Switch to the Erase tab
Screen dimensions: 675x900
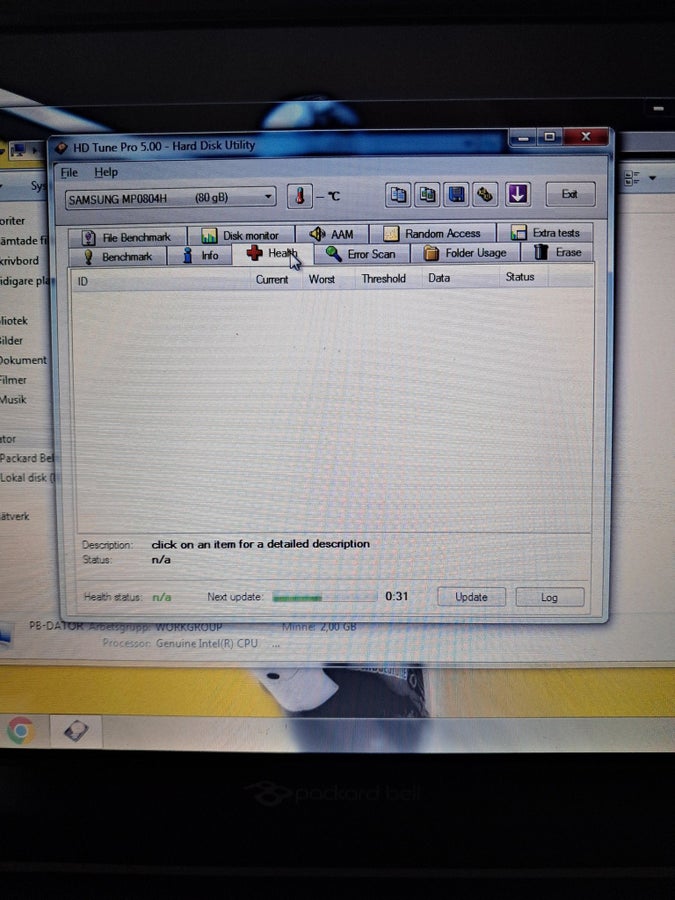coord(557,252)
